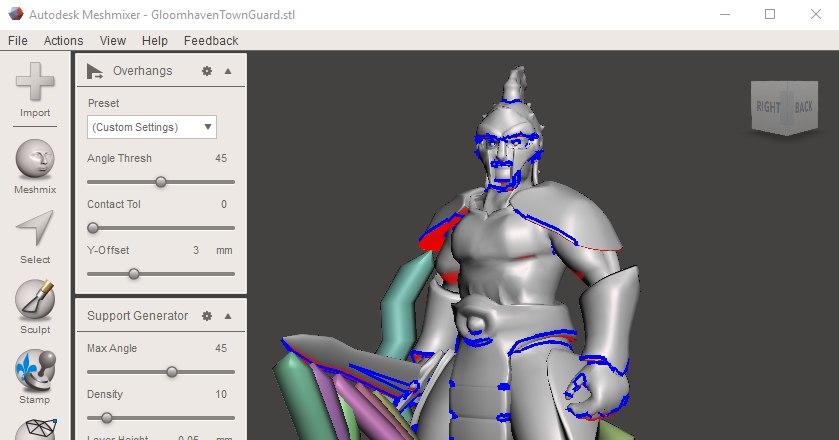Click the Overhangs panel icon
Image resolution: width=839 pixels, height=440 pixels.
point(95,71)
